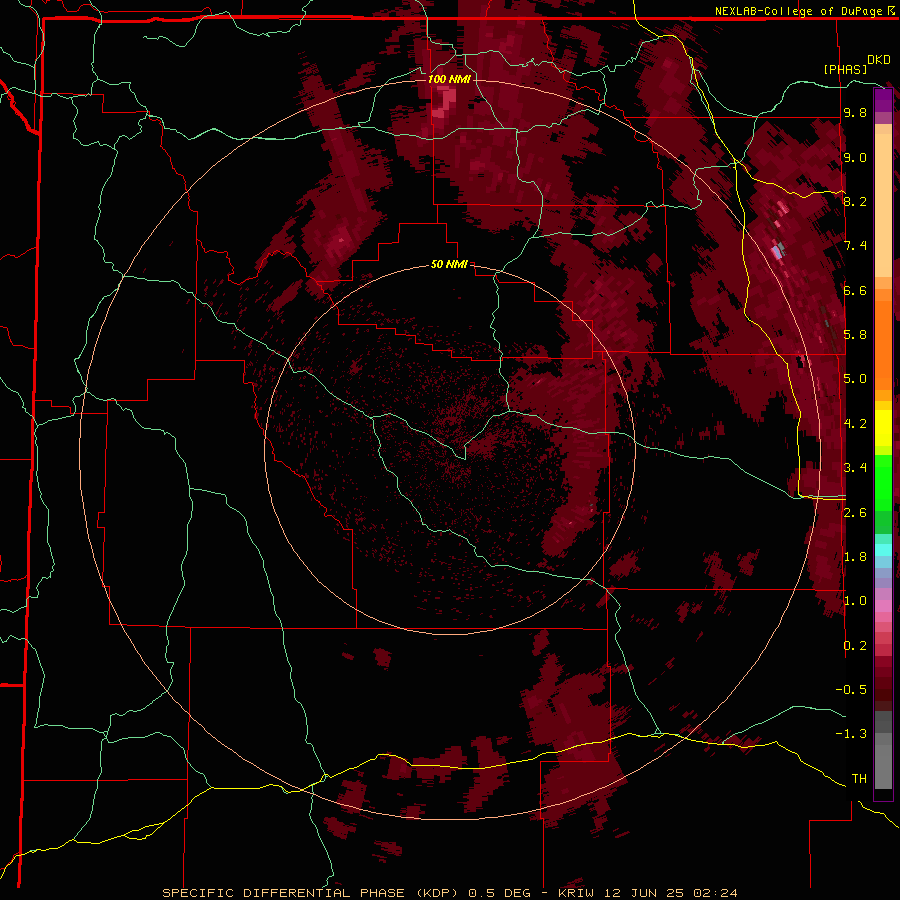Screen dimensions: 900x900
Task: Click the 5.8 value on color scale
Action: coord(855,335)
